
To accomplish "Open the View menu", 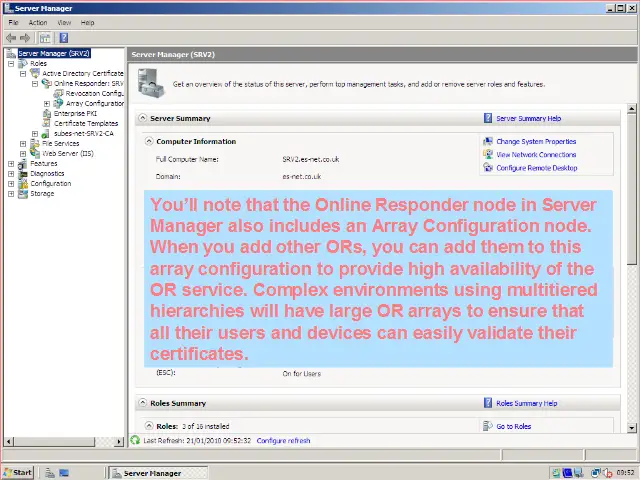I will [64, 22].
